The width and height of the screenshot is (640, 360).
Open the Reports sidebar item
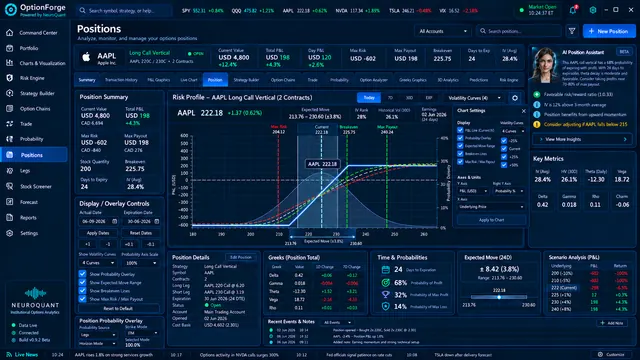33,218
